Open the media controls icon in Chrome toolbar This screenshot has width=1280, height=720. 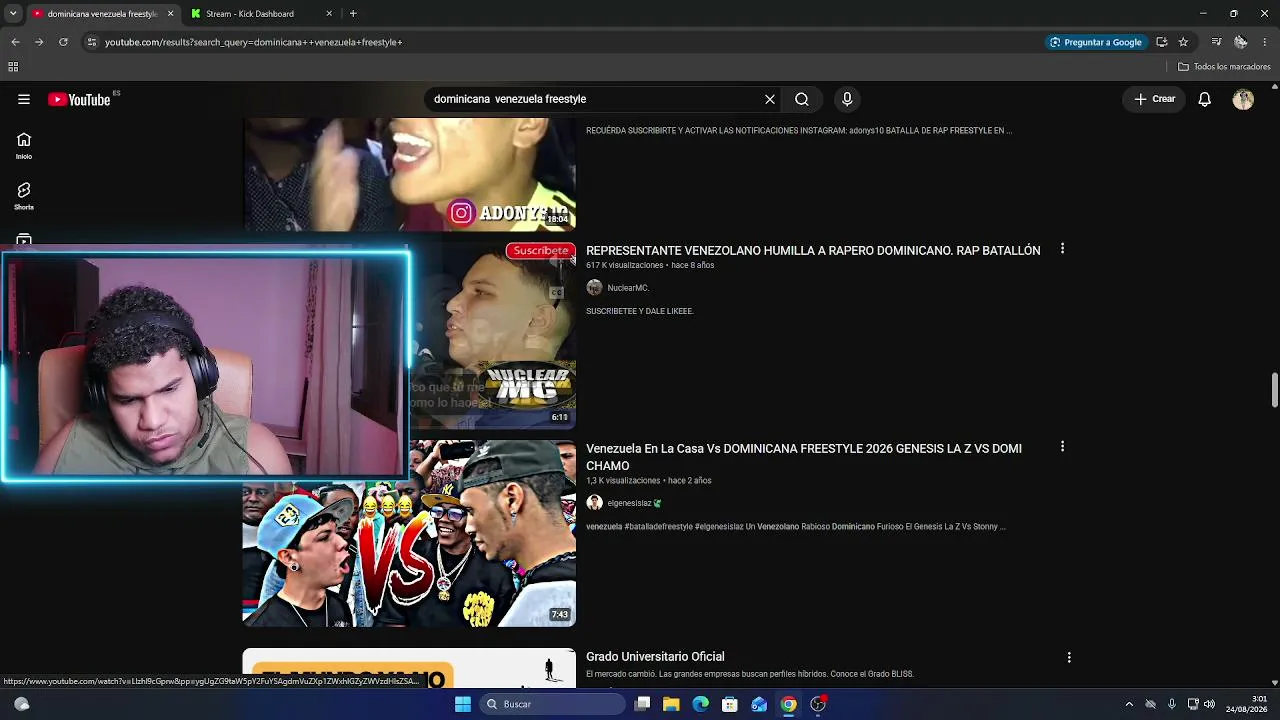[x=1216, y=42]
